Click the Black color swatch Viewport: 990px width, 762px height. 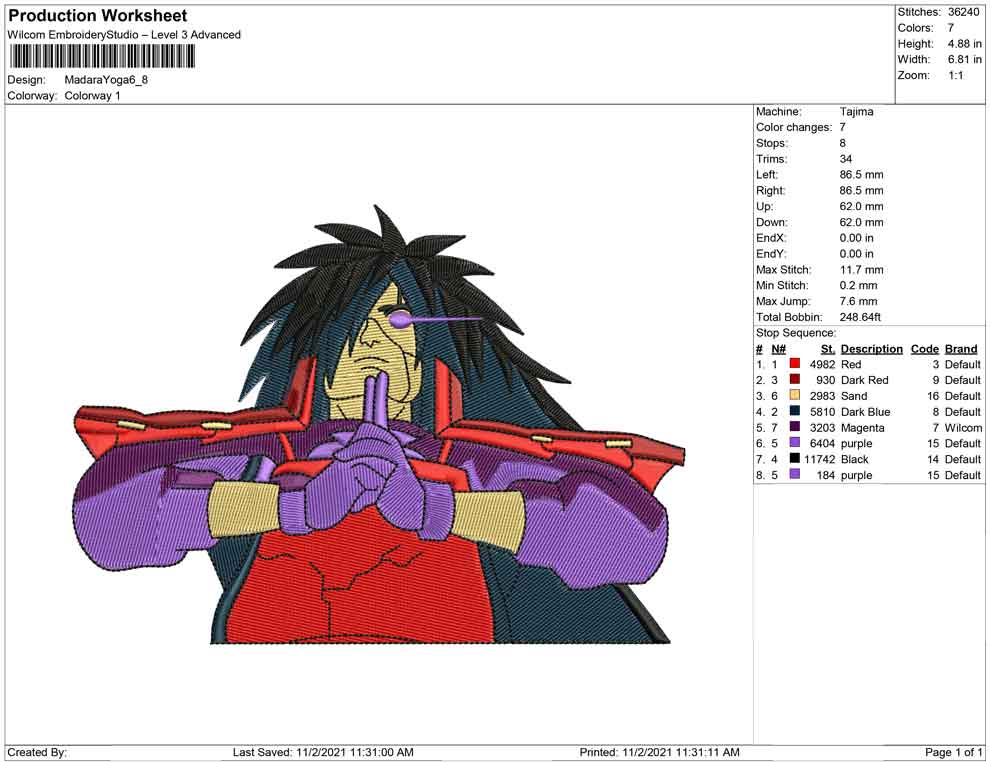point(794,458)
